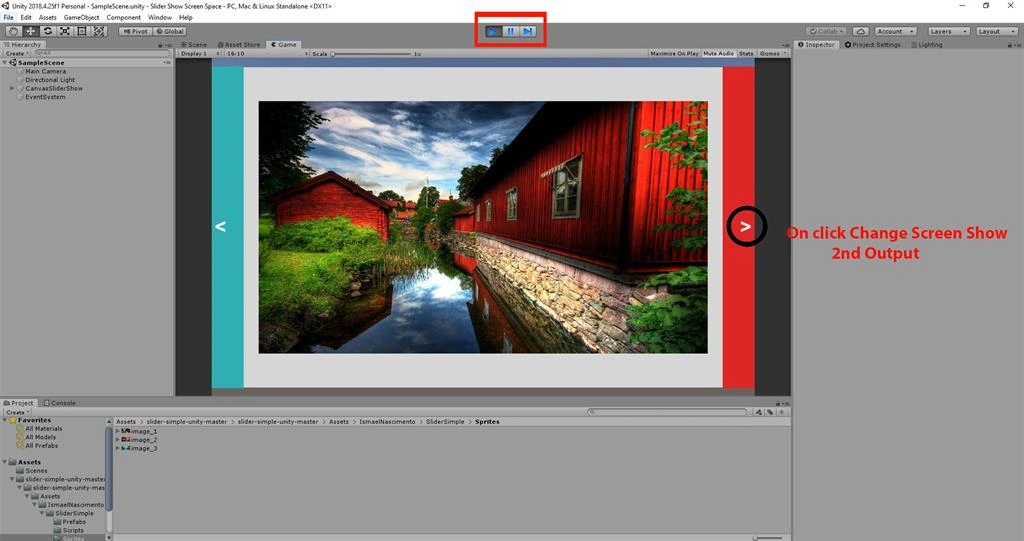Pause the running game
Image resolution: width=1024 pixels, height=541 pixels.
coord(511,31)
